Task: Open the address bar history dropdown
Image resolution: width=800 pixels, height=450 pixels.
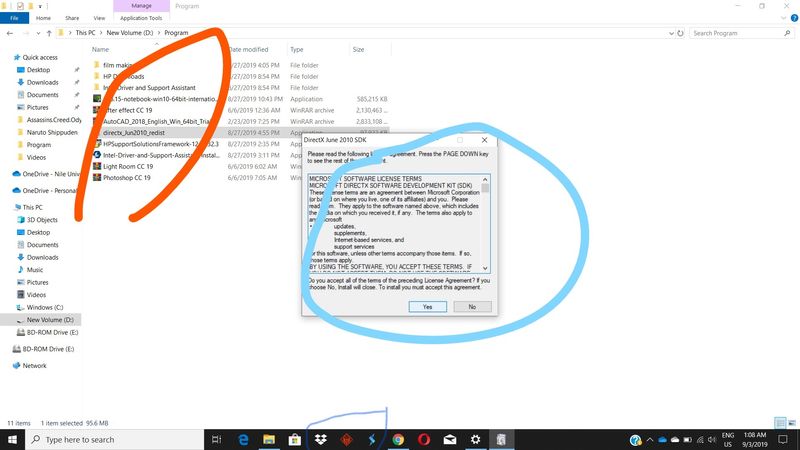Action: 671,33
